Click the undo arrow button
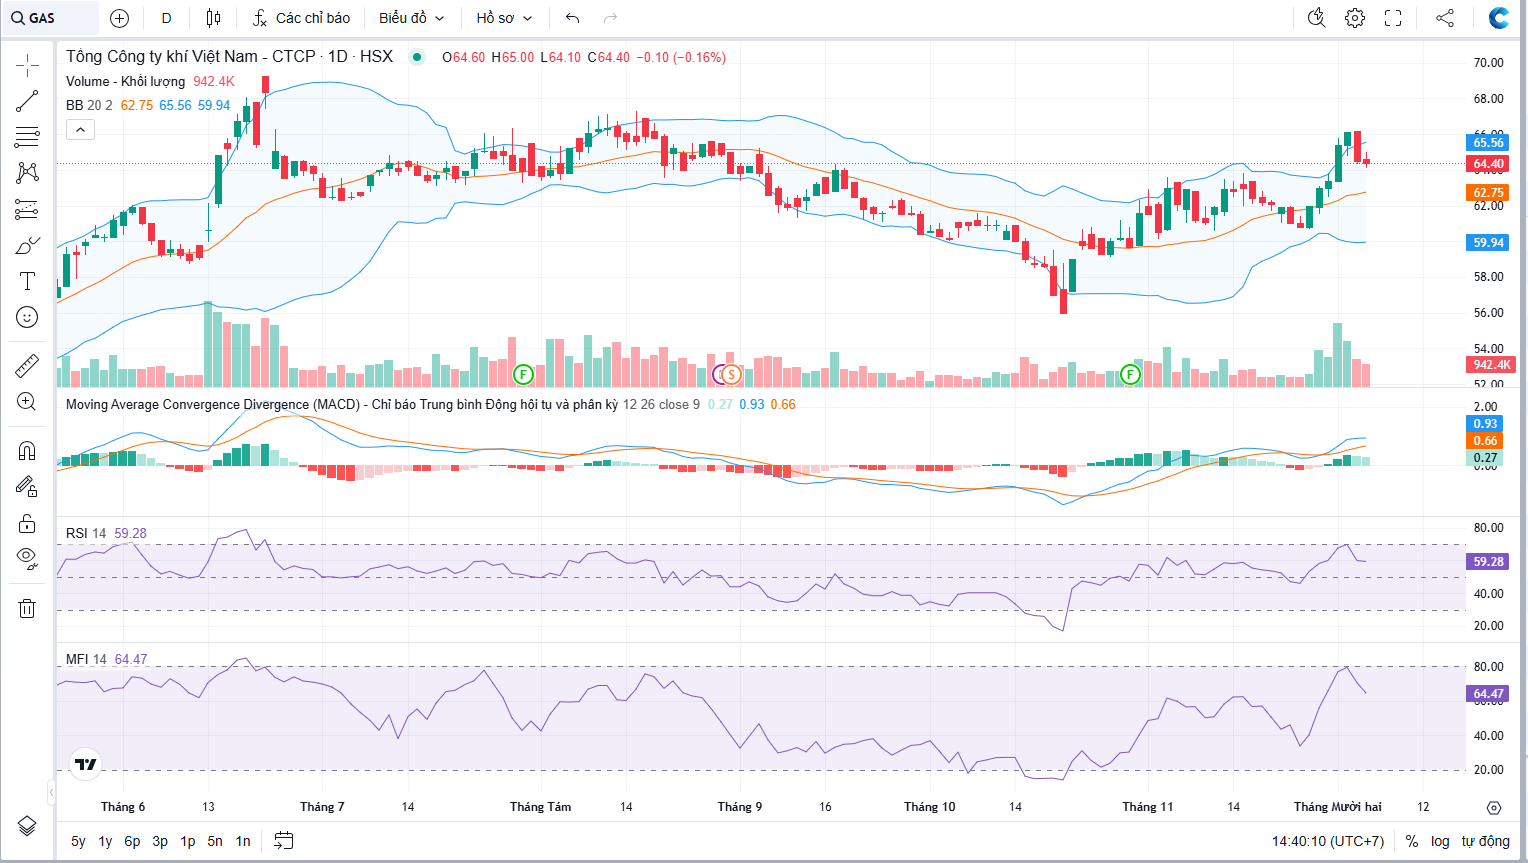Screen dimensions: 1528x863 click(572, 18)
